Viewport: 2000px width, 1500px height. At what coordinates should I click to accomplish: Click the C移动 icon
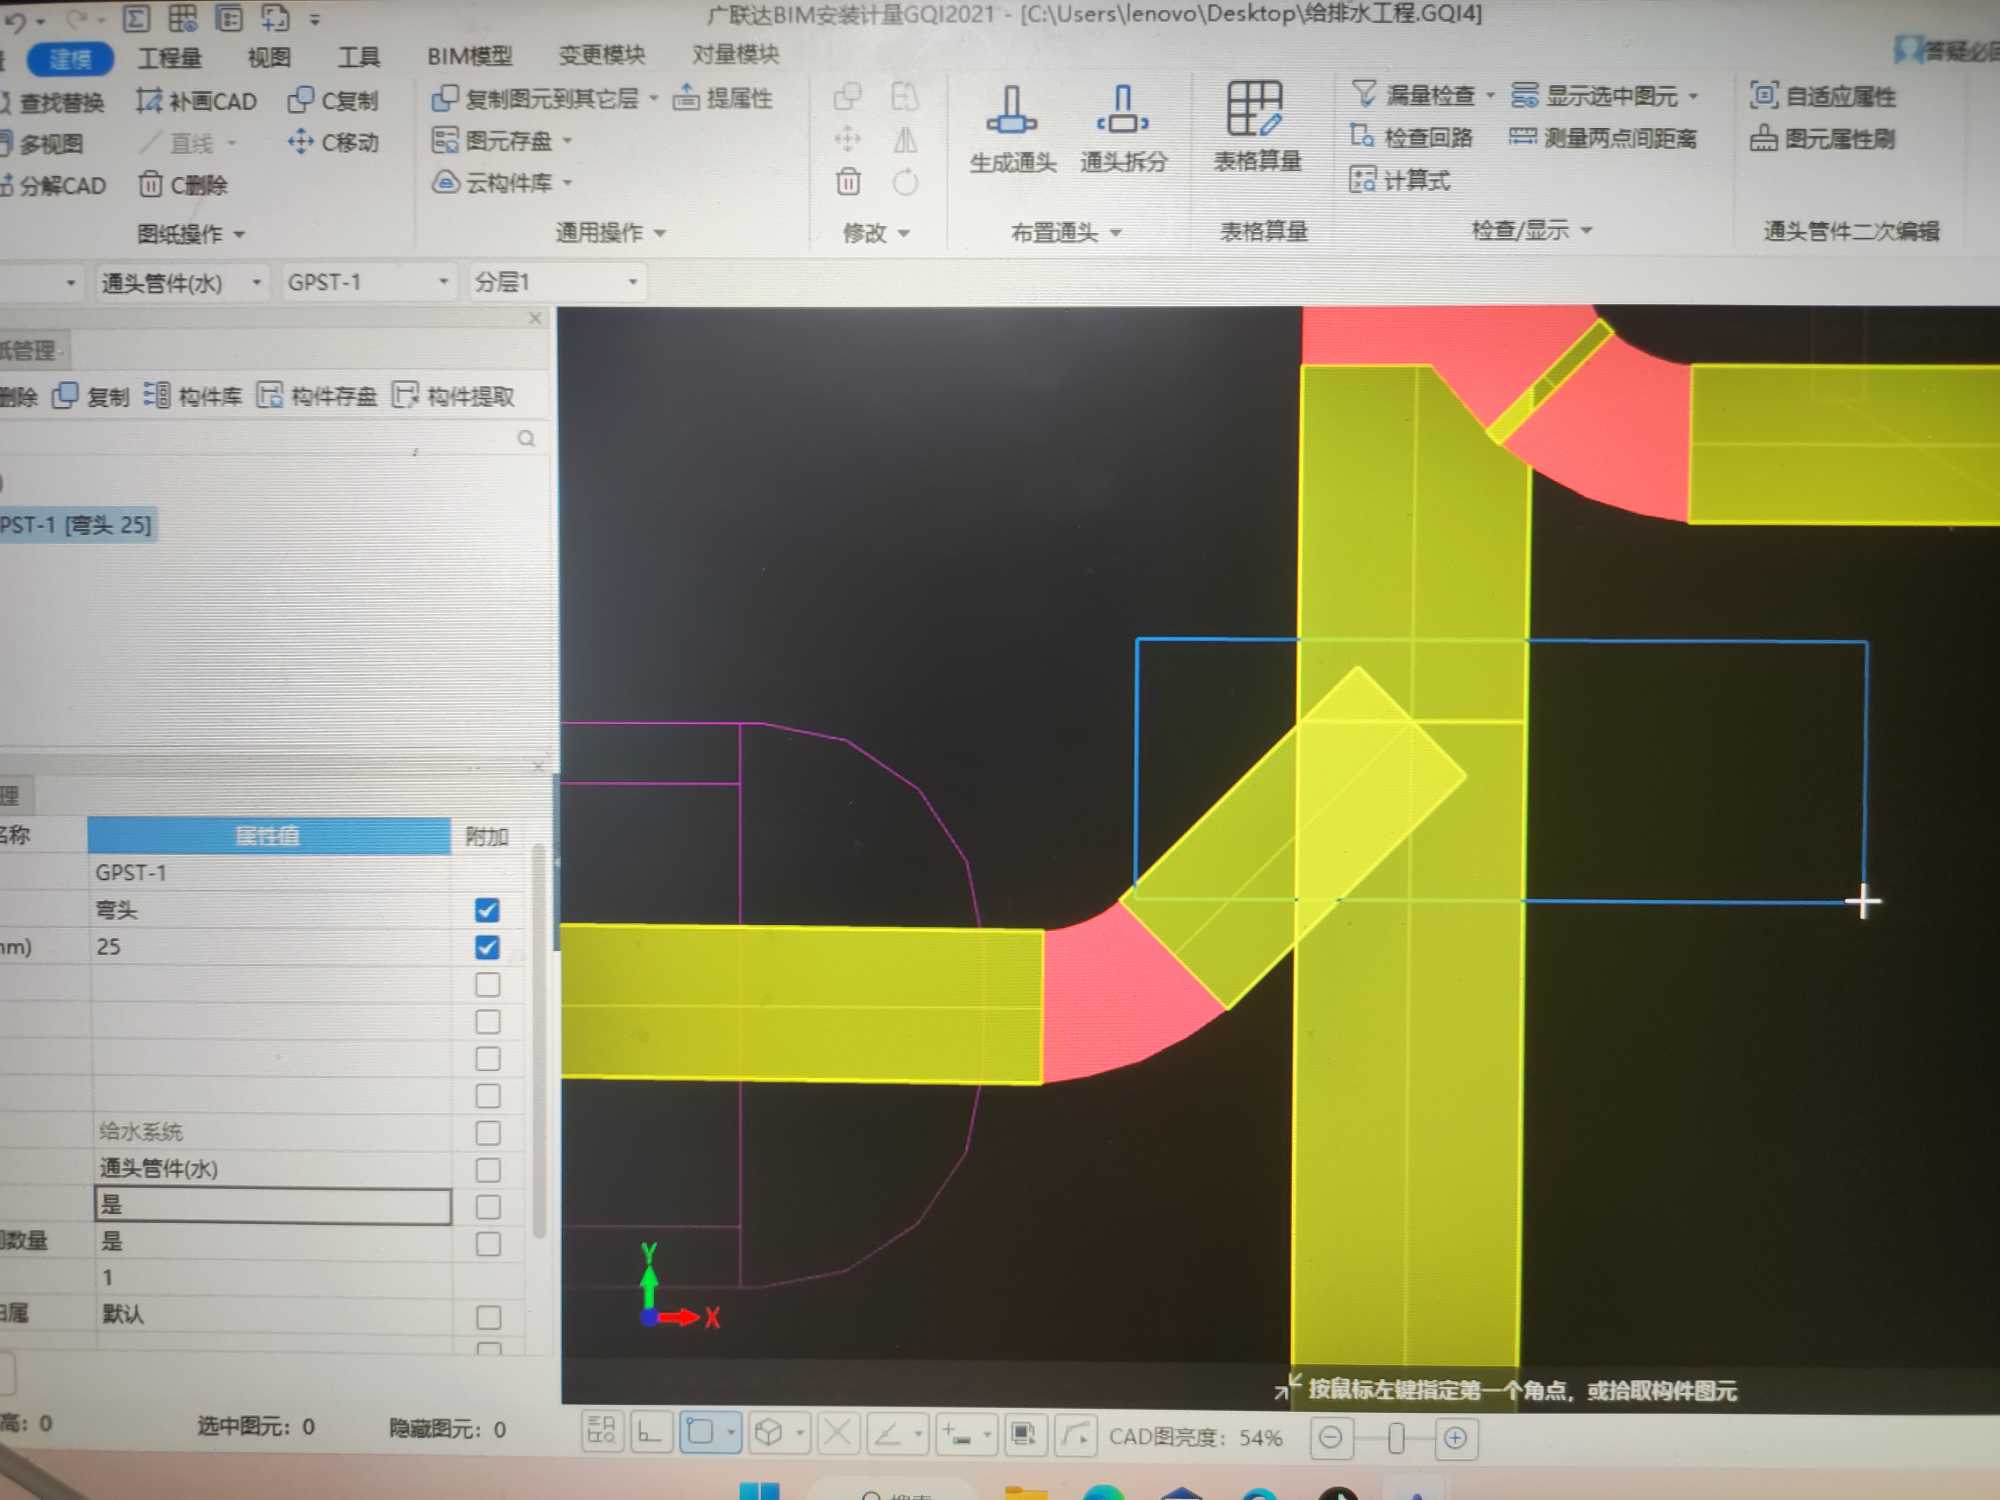[x=300, y=142]
